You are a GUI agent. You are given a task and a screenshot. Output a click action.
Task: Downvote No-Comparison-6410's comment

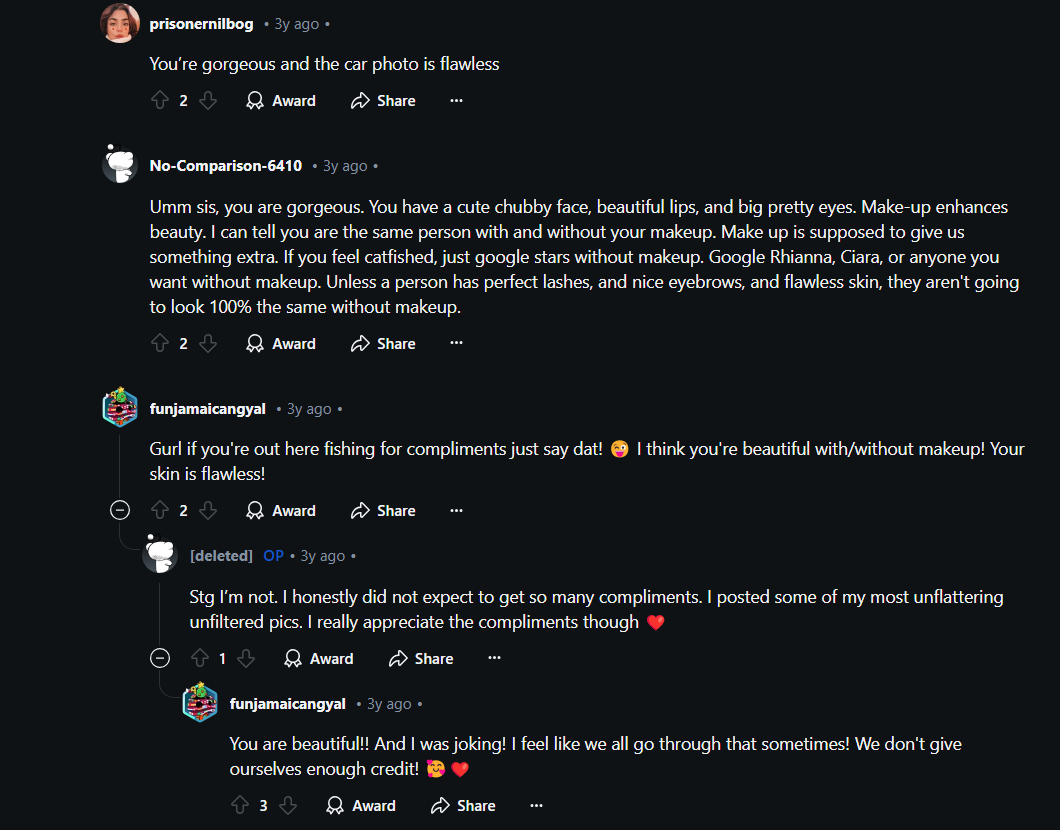(x=208, y=344)
